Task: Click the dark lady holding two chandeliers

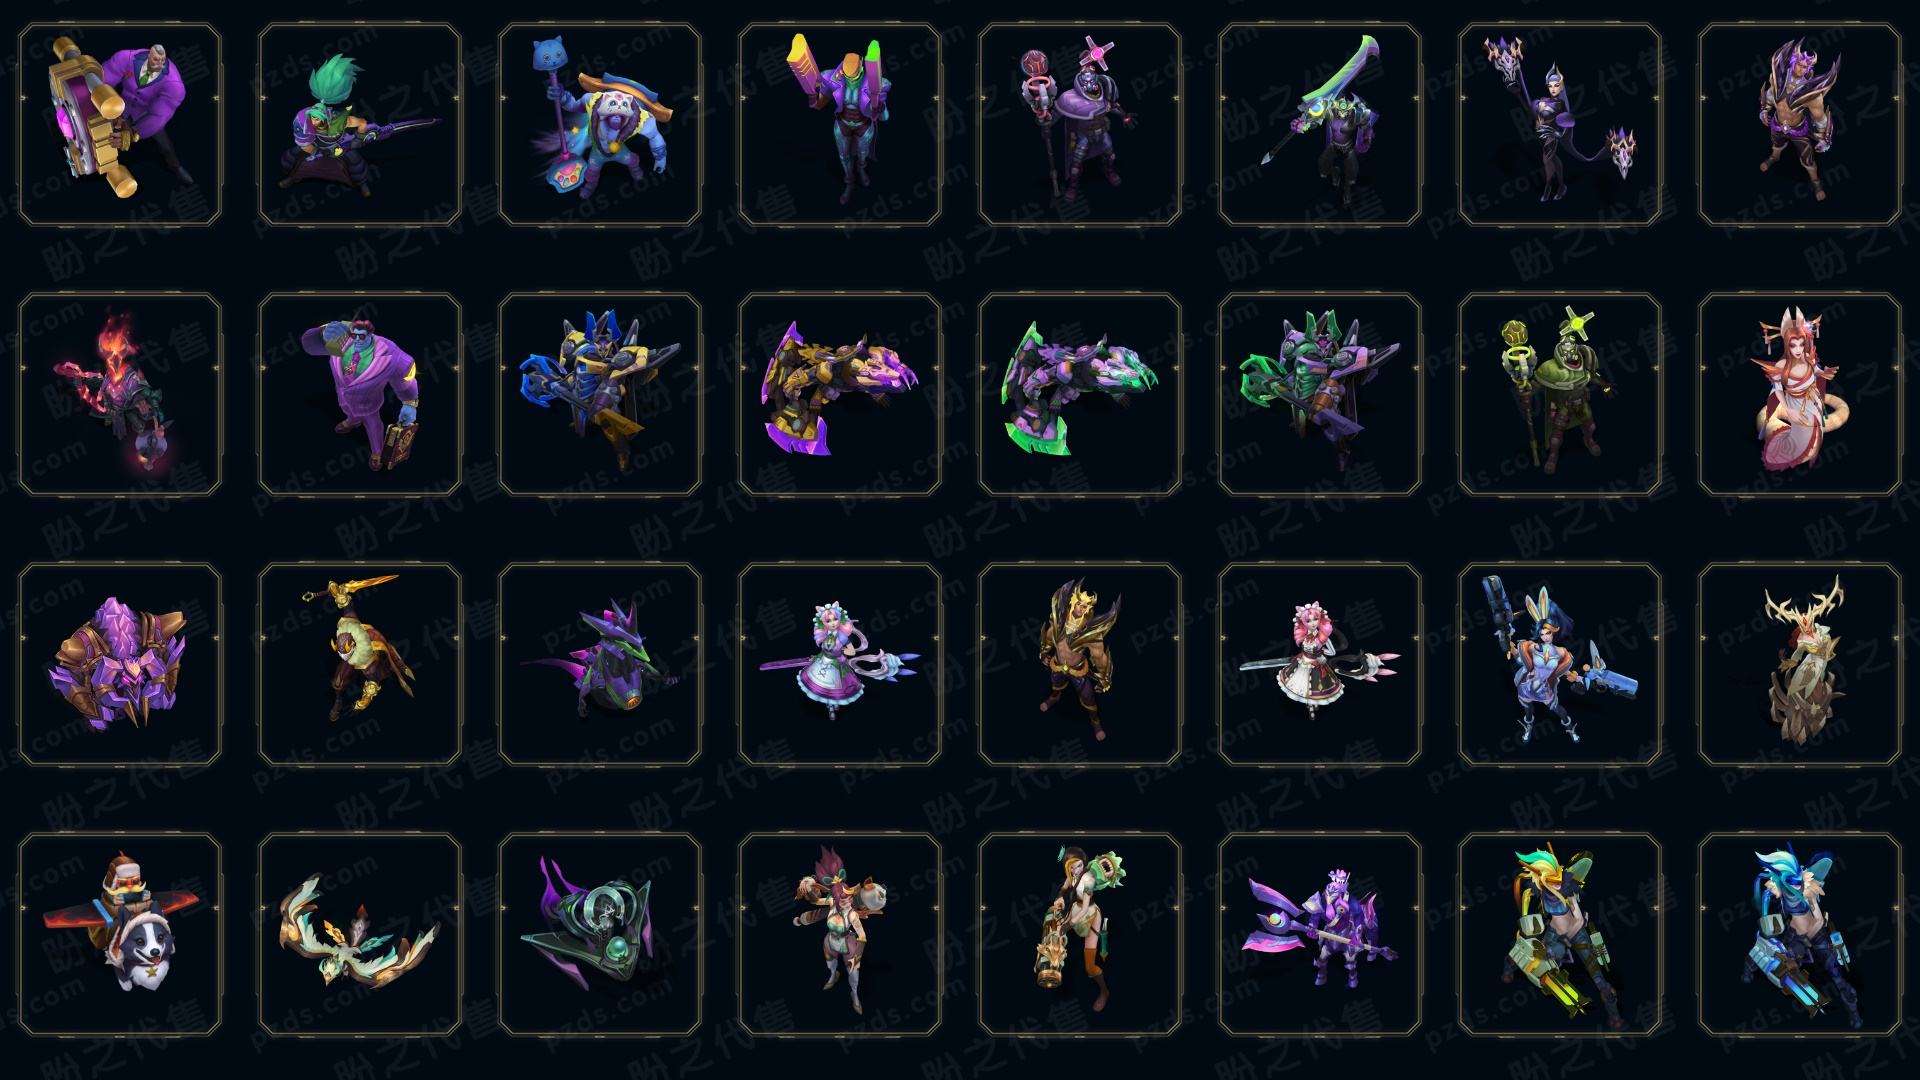Action: 1560,124
